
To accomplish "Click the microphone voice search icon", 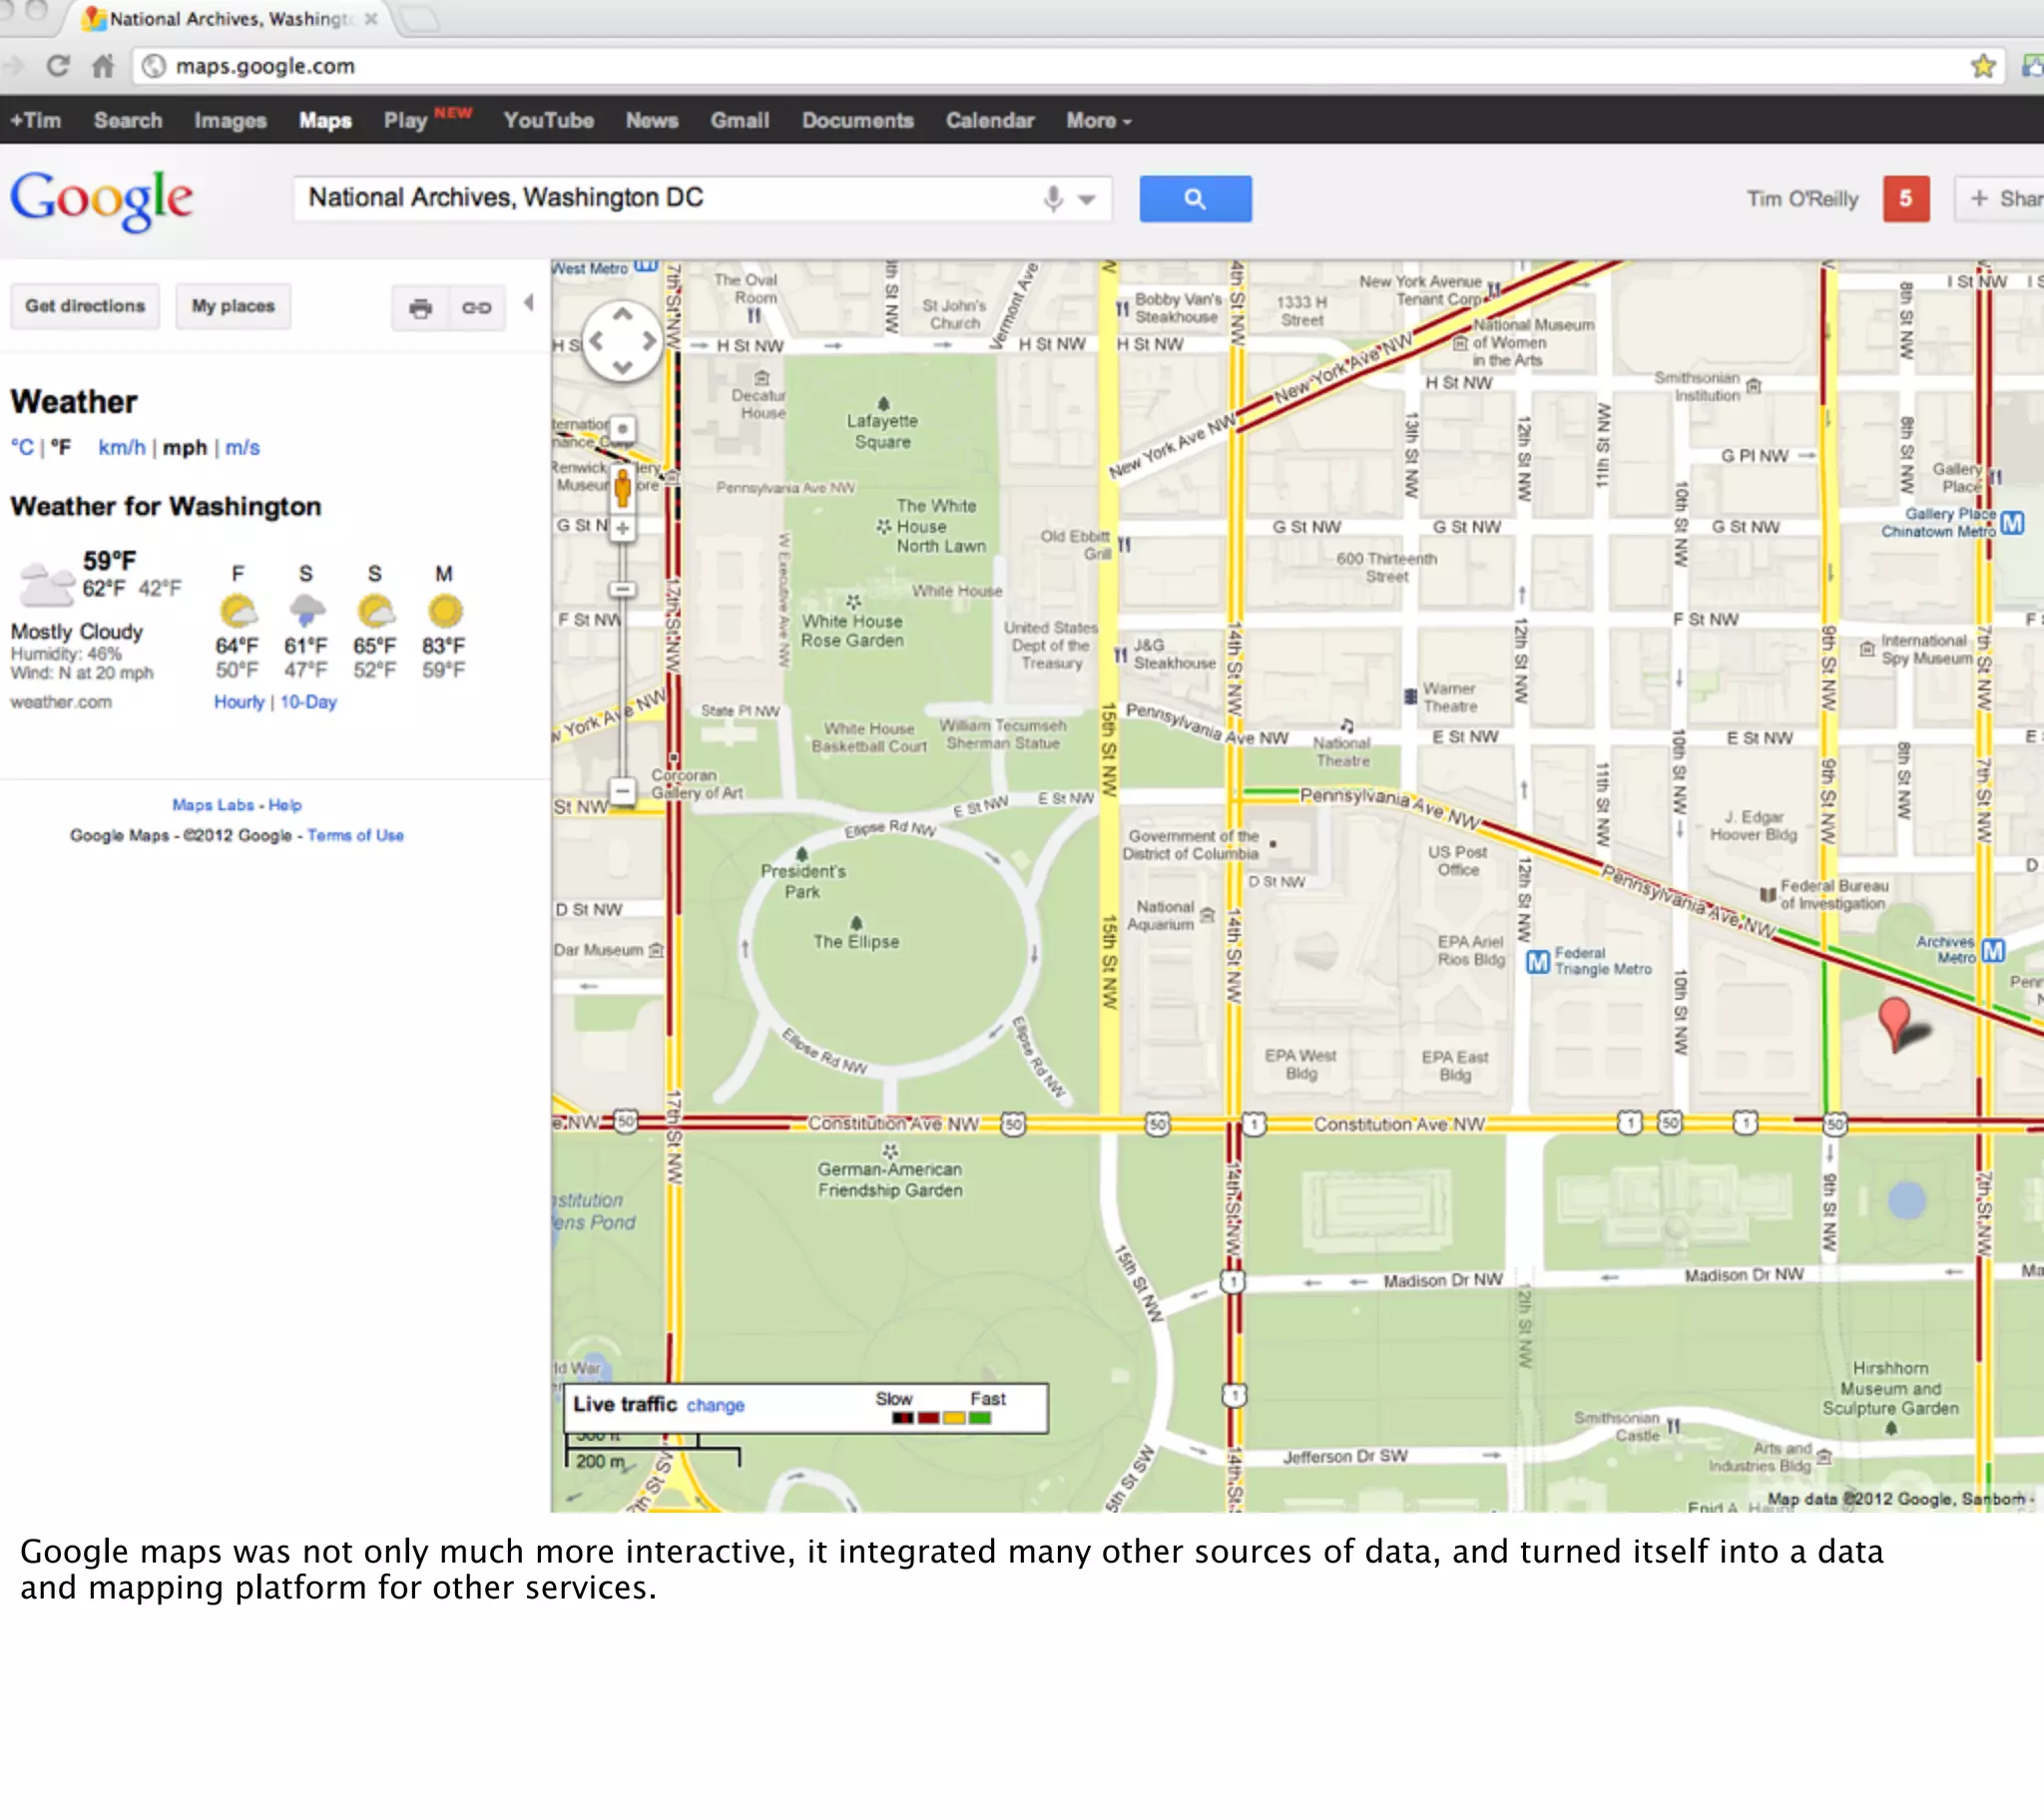I will pyautogui.click(x=1052, y=198).
